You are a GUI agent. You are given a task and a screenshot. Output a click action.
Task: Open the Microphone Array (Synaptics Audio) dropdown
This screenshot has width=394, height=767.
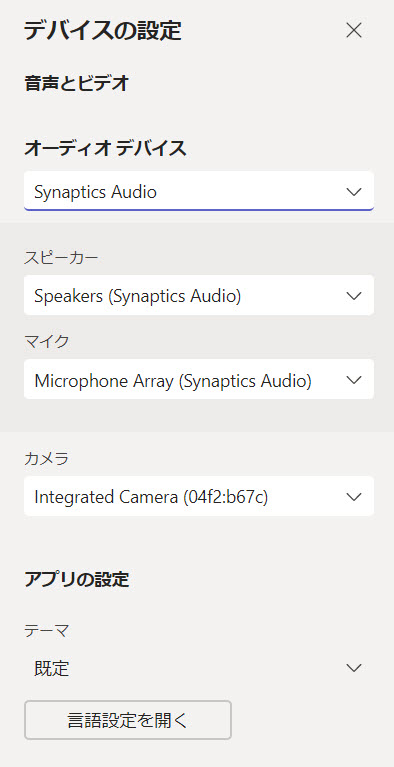pyautogui.click(x=199, y=379)
